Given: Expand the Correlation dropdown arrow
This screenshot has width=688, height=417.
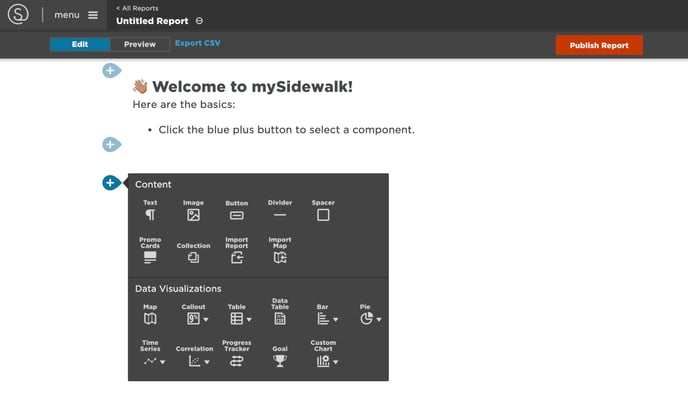Looking at the screenshot, I should [x=207, y=362].
